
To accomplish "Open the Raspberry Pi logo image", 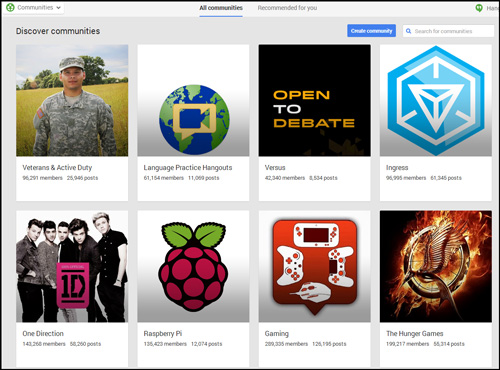I will coord(193,266).
